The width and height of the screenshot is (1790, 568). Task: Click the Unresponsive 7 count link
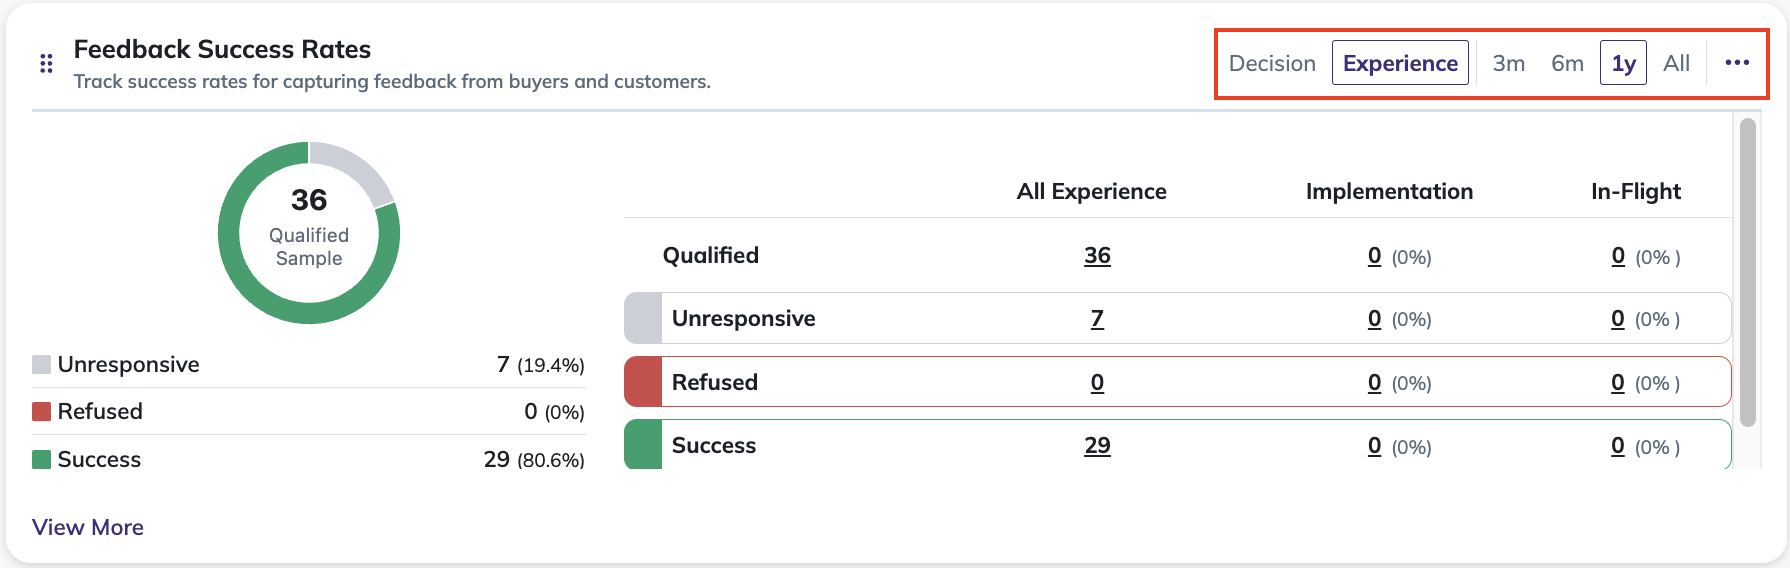coord(1097,319)
